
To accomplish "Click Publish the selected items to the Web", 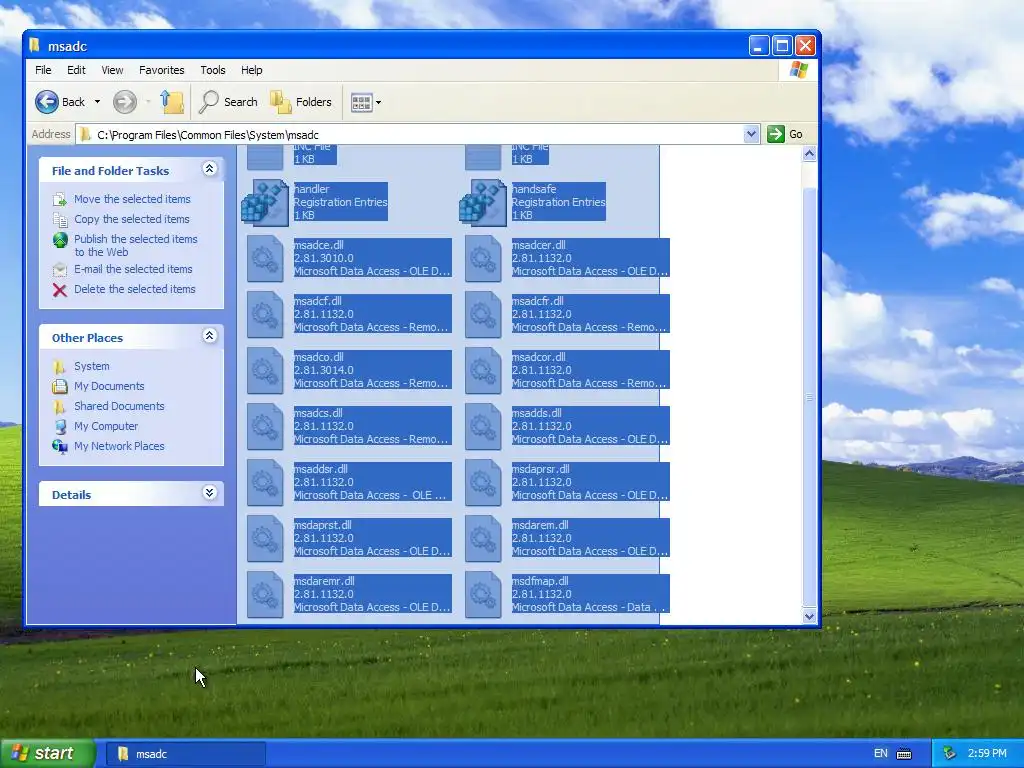I will click(135, 246).
